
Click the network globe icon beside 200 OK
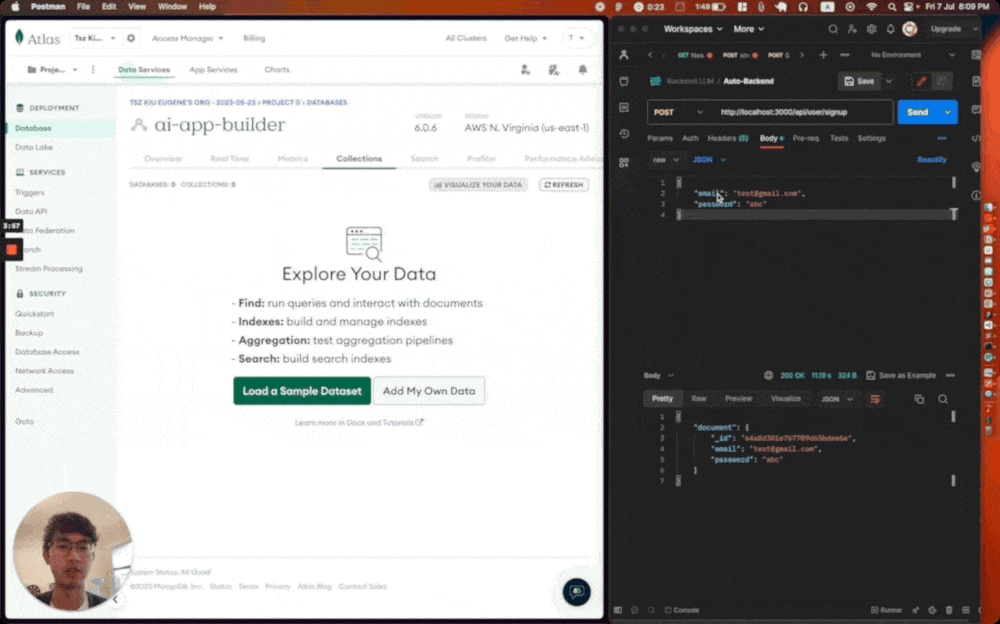(768, 375)
